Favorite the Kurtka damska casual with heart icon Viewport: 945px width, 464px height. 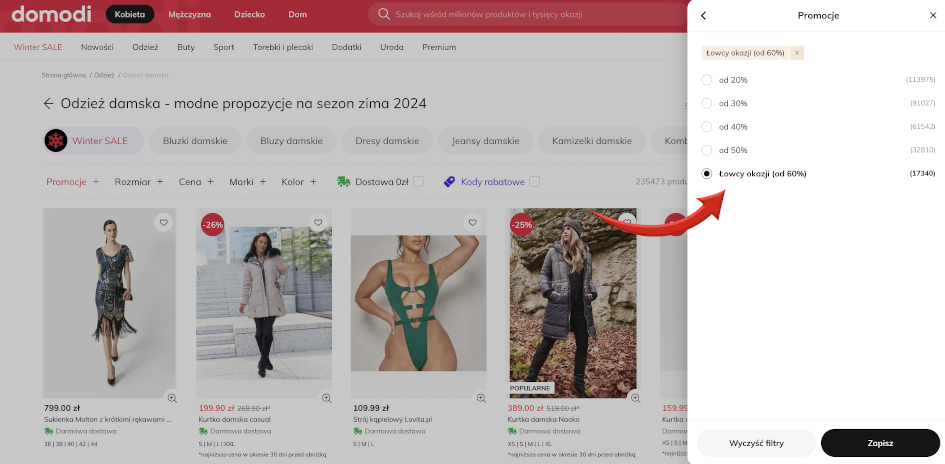tap(318, 222)
